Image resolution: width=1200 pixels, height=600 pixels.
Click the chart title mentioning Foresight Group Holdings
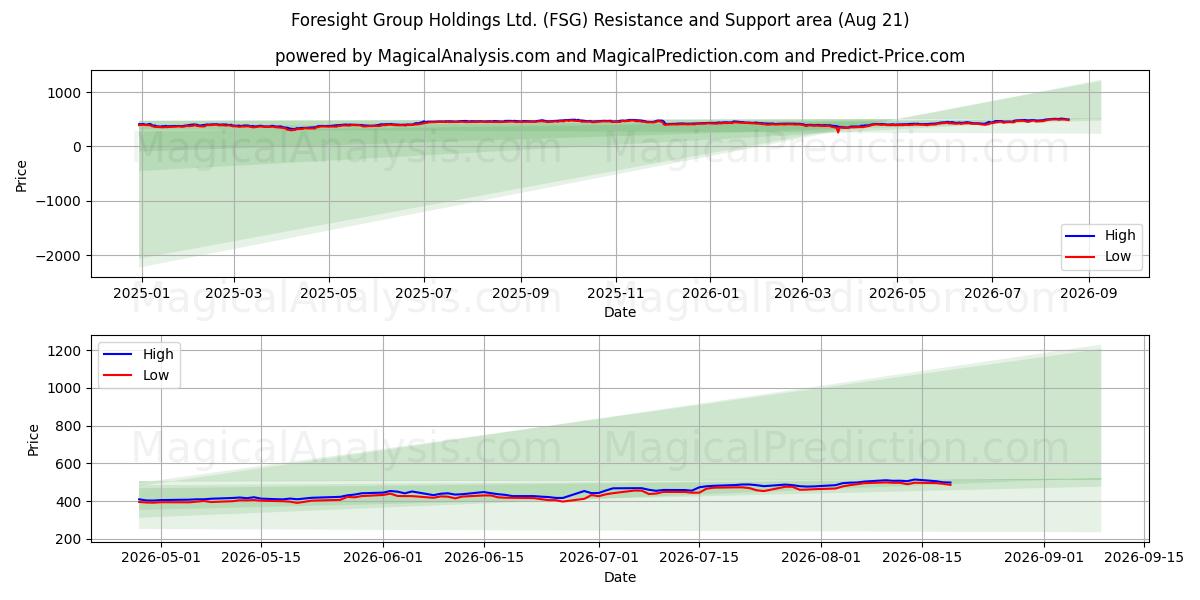[x=600, y=20]
